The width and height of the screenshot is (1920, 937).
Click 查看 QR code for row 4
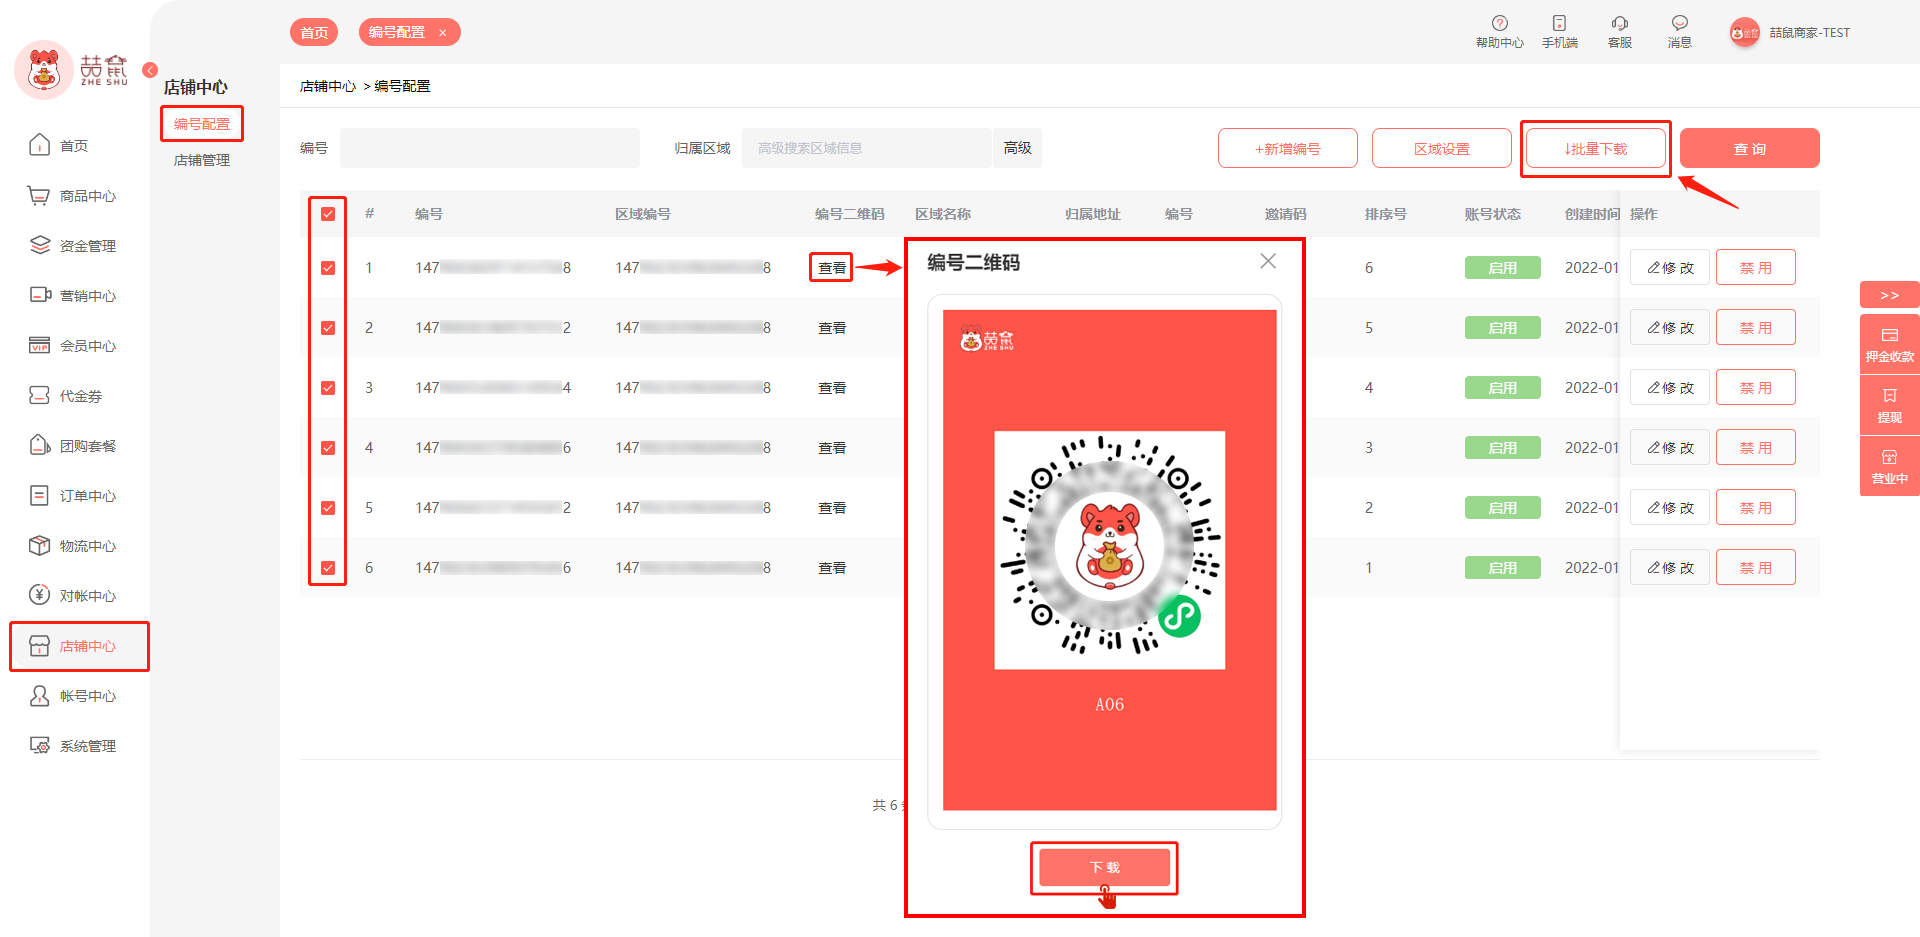click(832, 448)
